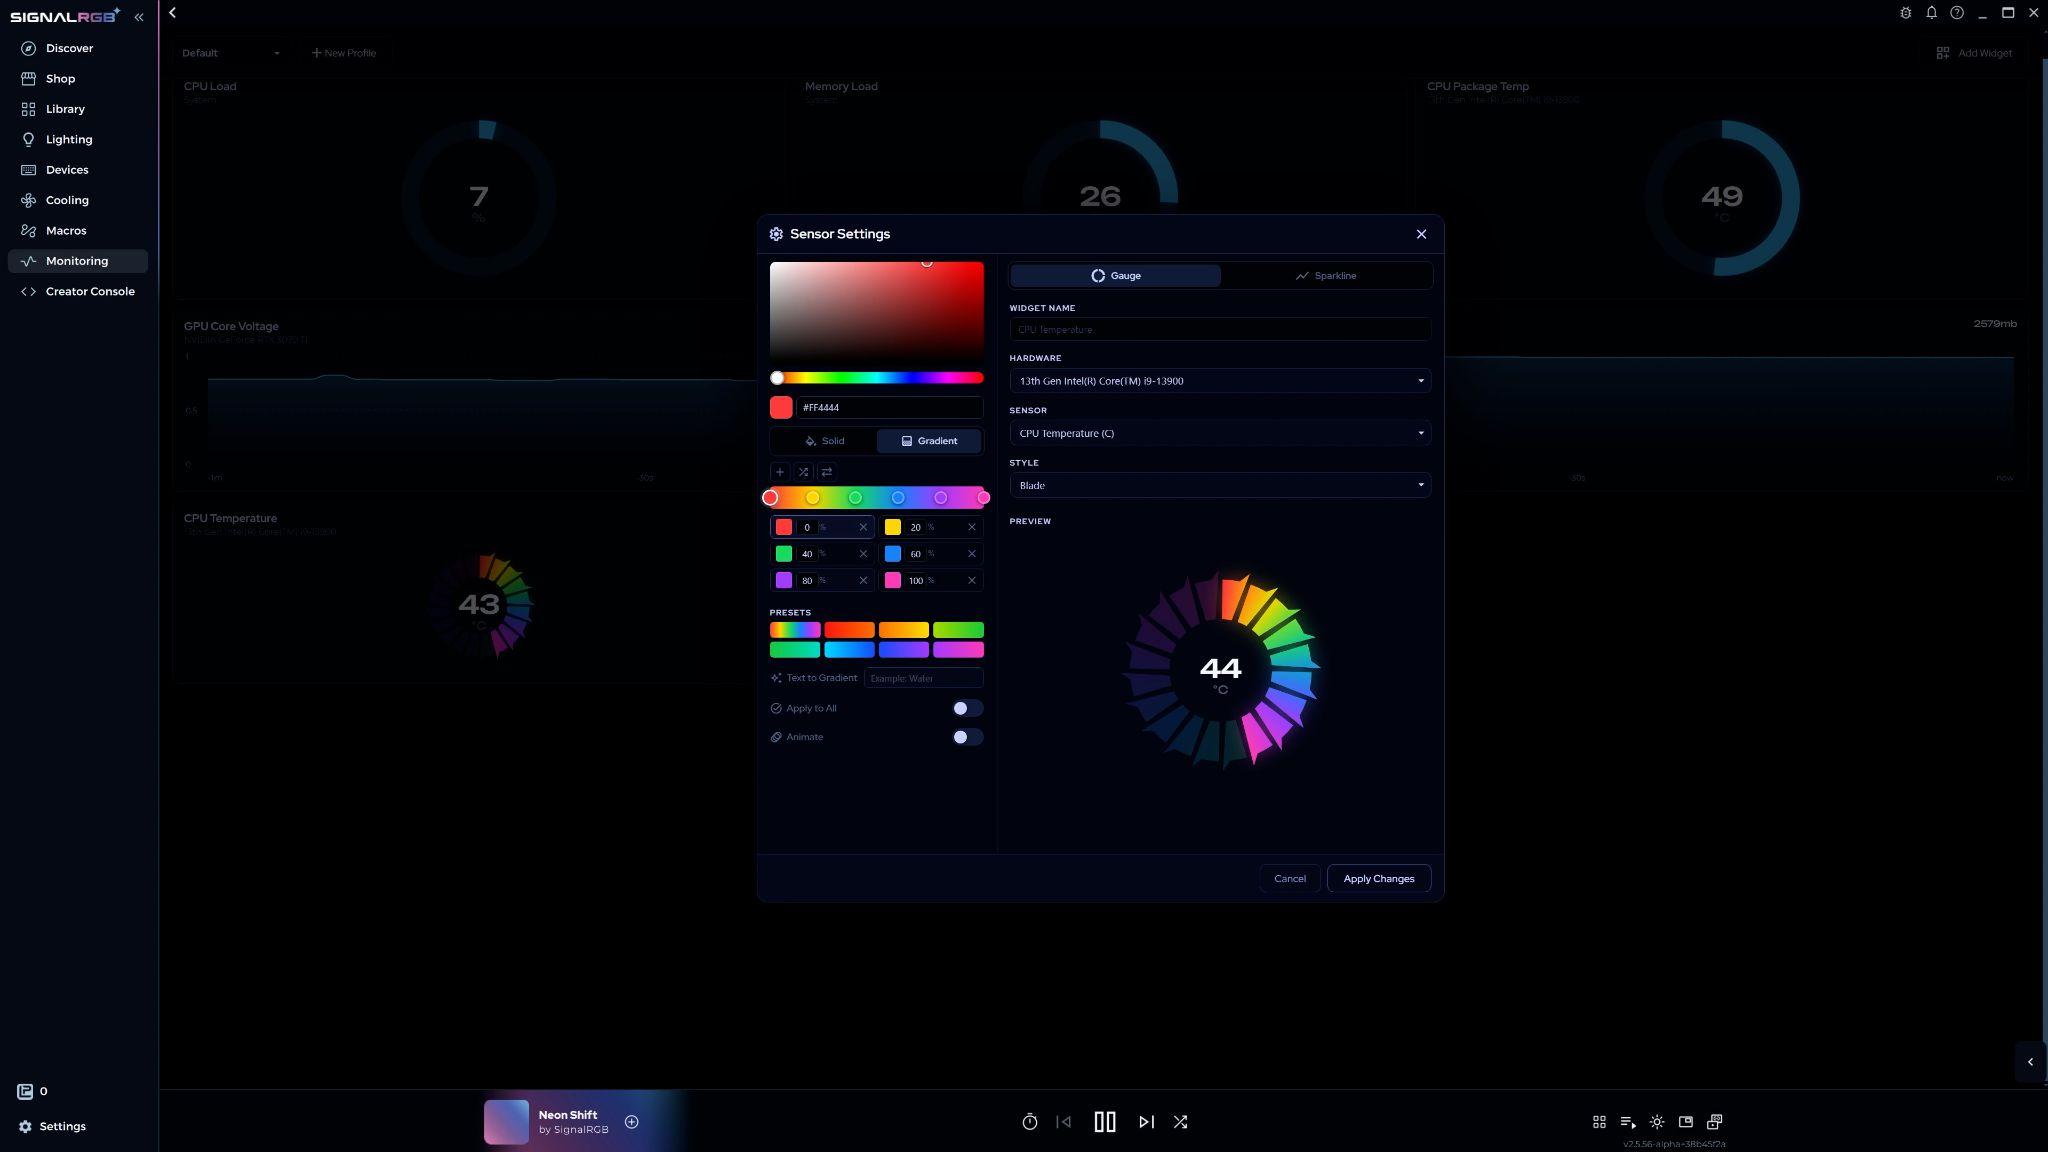Remove the 20% yellow gradient stop
Viewport: 2048px width, 1152px height.
971,527
